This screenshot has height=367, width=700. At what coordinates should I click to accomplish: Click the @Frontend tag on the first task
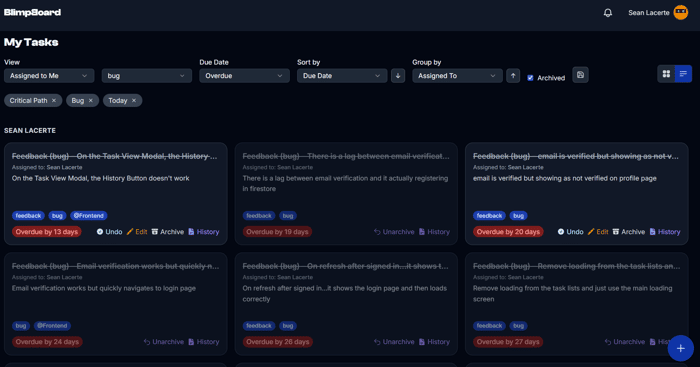(88, 216)
